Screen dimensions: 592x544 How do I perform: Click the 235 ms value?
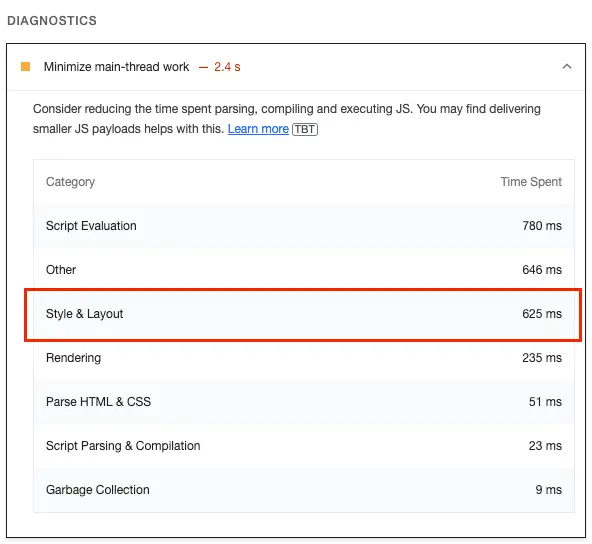(542, 358)
